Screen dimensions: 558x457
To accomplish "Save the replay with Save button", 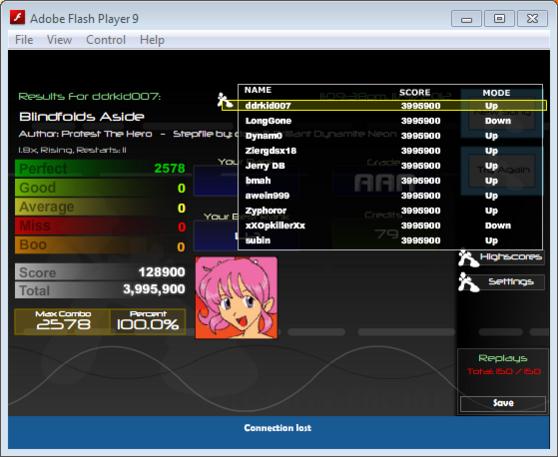I will (503, 403).
